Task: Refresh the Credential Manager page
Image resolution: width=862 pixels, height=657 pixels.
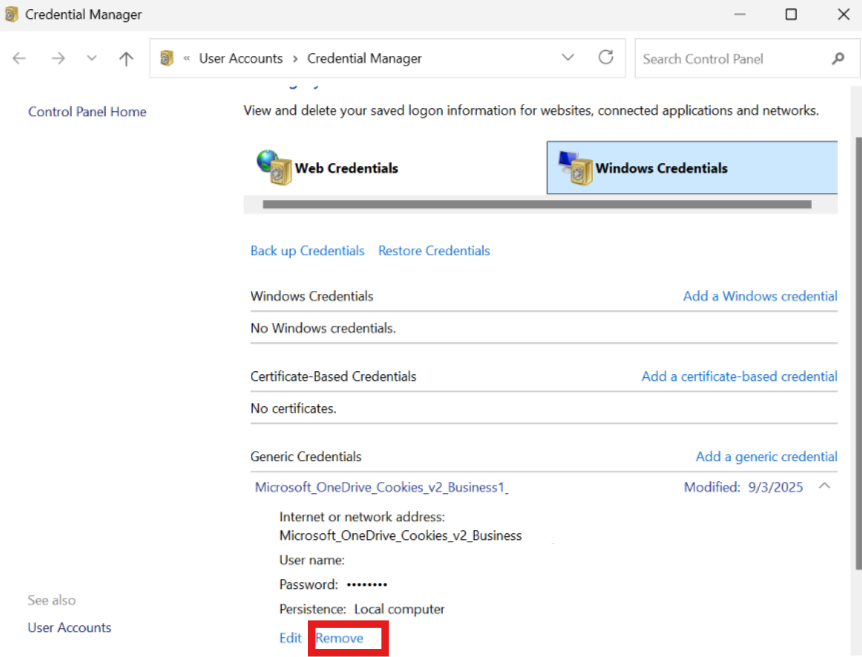Action: point(606,57)
